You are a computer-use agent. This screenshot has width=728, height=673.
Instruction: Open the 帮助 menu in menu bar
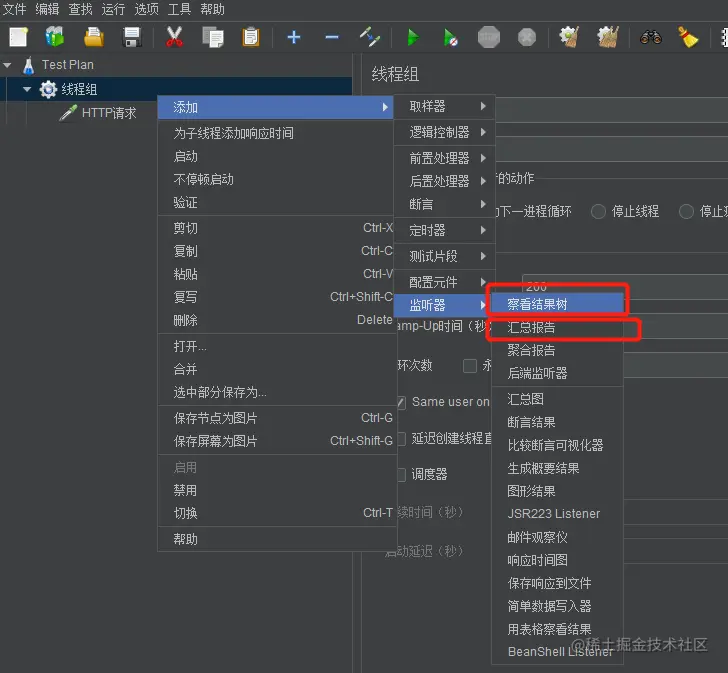[x=213, y=9]
